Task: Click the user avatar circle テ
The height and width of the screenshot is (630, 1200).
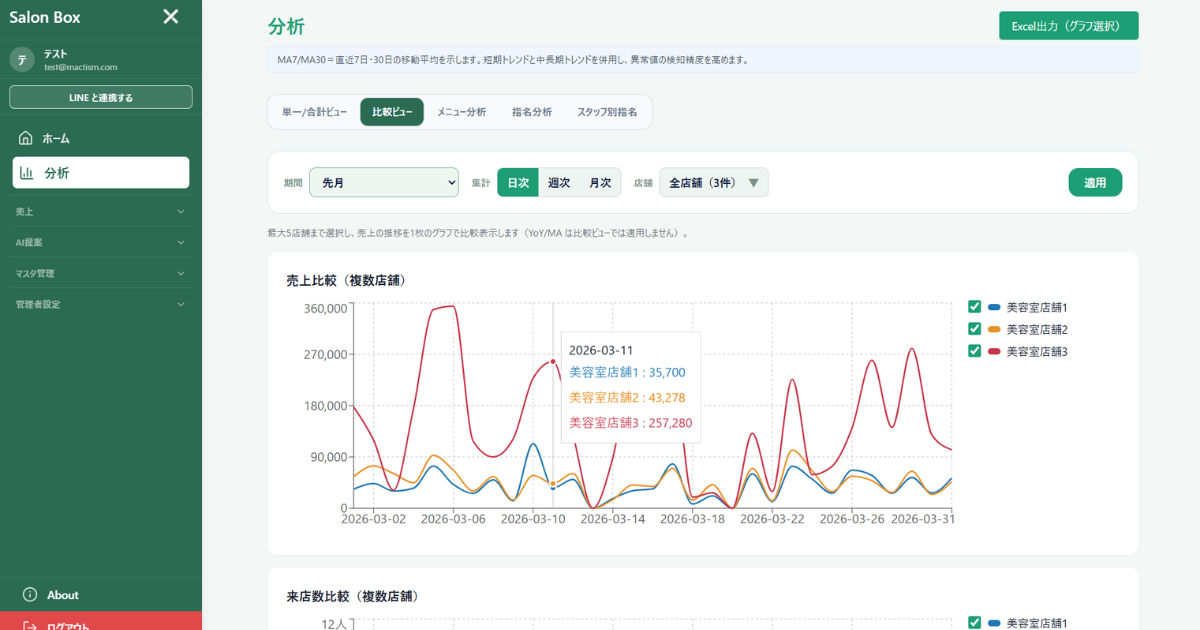Action: (x=22, y=60)
